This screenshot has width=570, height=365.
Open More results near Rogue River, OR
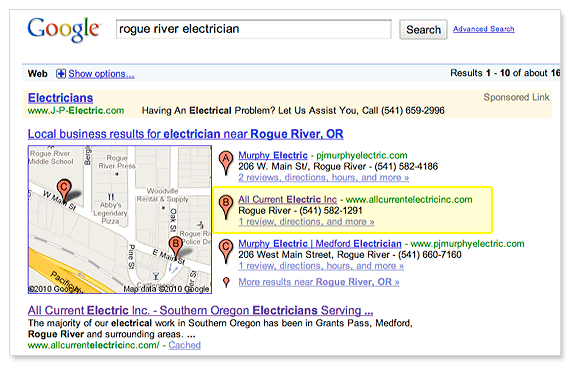pyautogui.click(x=319, y=282)
